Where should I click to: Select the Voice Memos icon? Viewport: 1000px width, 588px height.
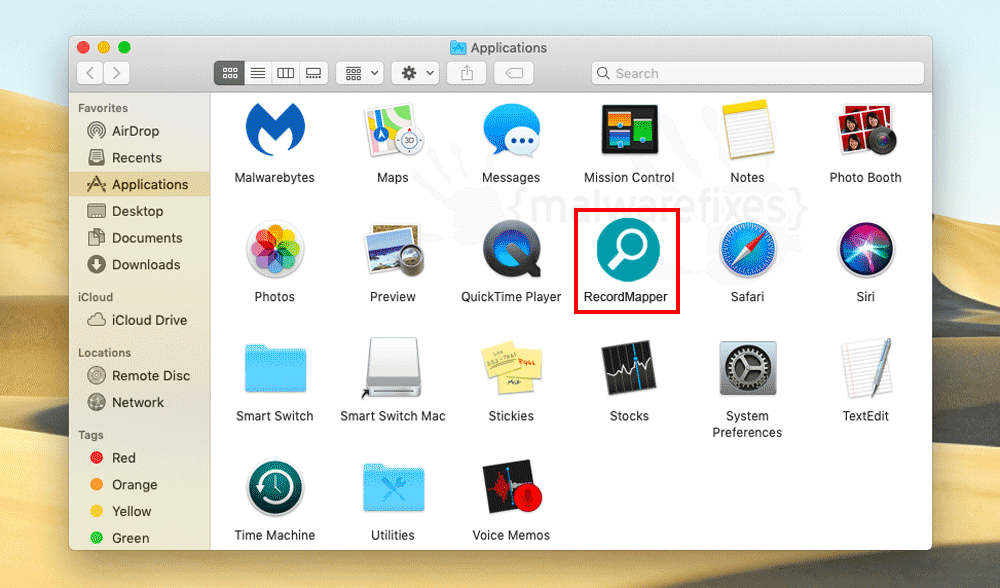coord(511,487)
